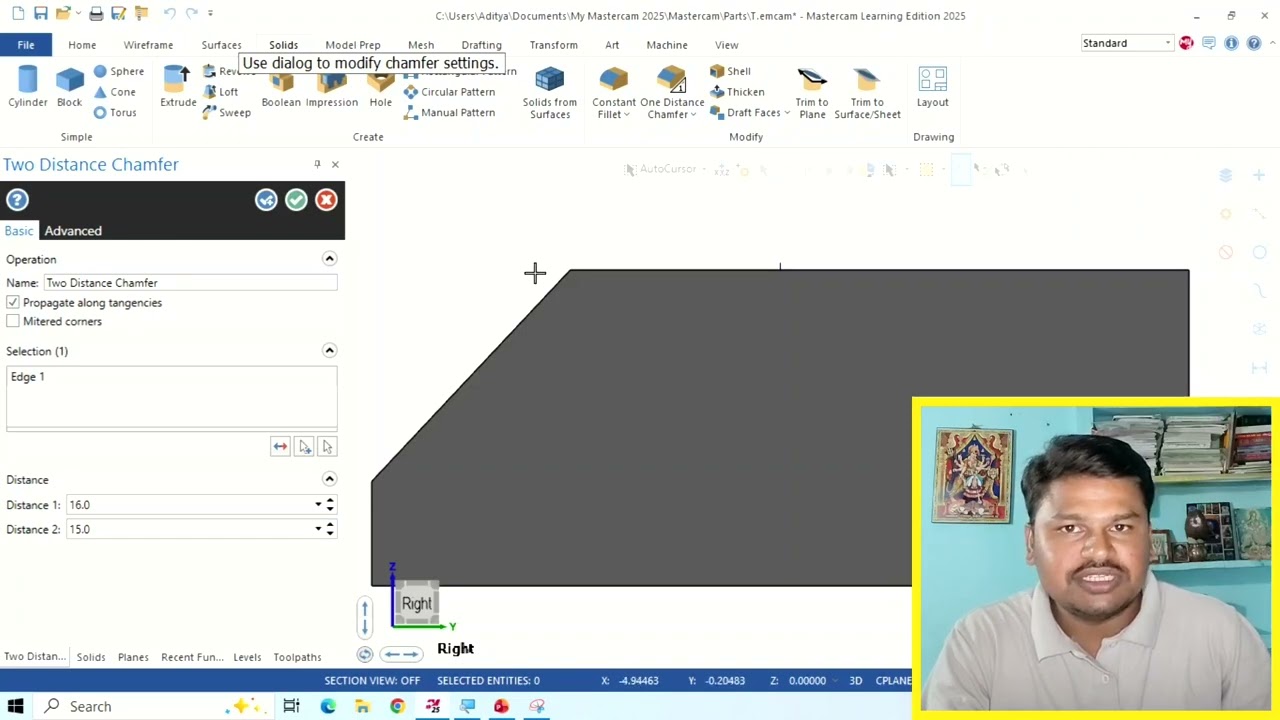Cancel the chamfer with red X button

[326, 200]
